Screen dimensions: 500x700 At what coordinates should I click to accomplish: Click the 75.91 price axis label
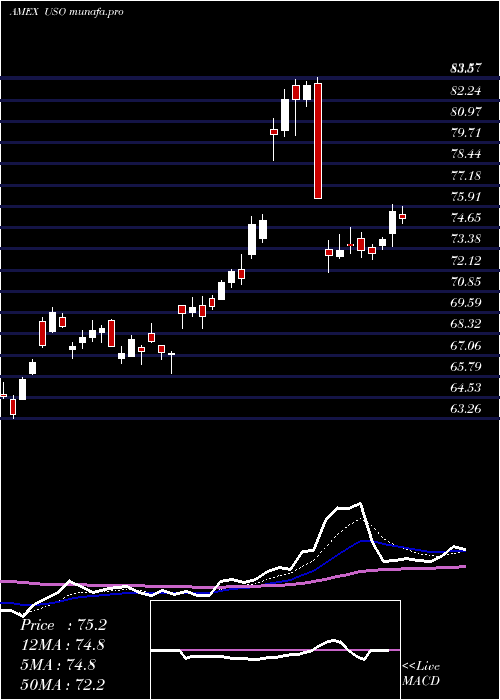(466, 196)
